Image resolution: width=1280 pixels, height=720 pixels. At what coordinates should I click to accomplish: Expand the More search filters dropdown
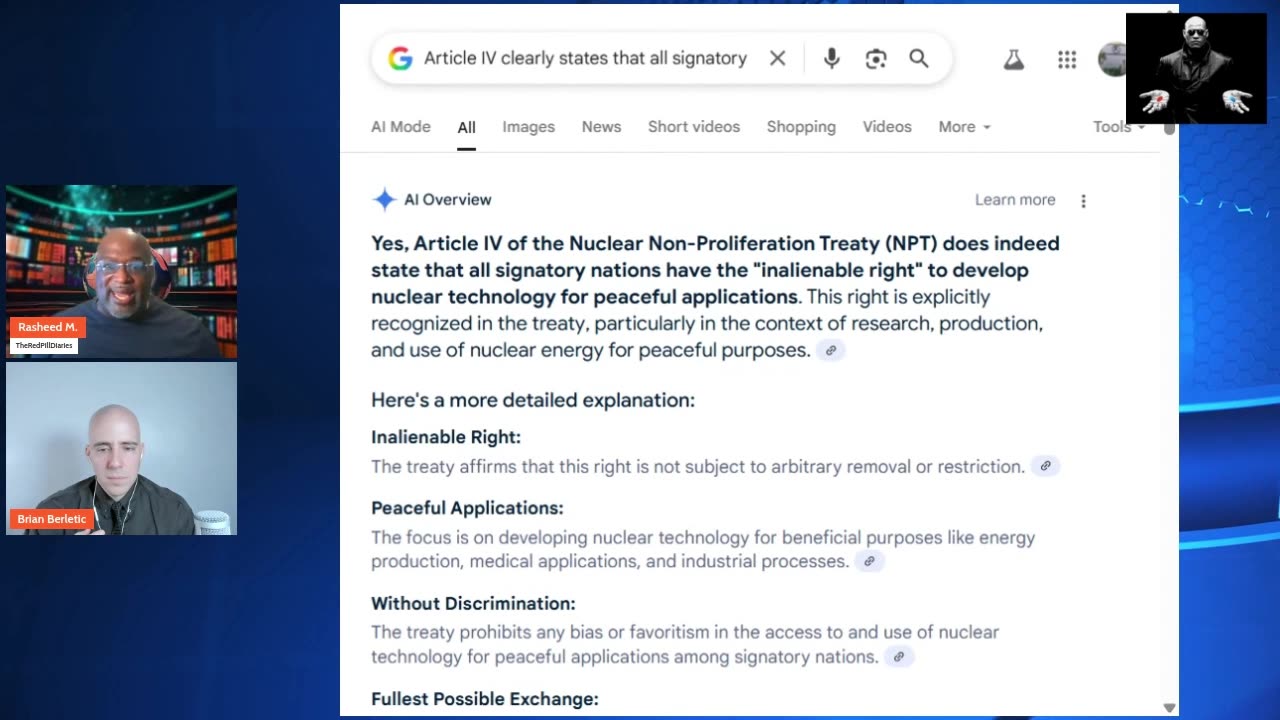tap(964, 127)
